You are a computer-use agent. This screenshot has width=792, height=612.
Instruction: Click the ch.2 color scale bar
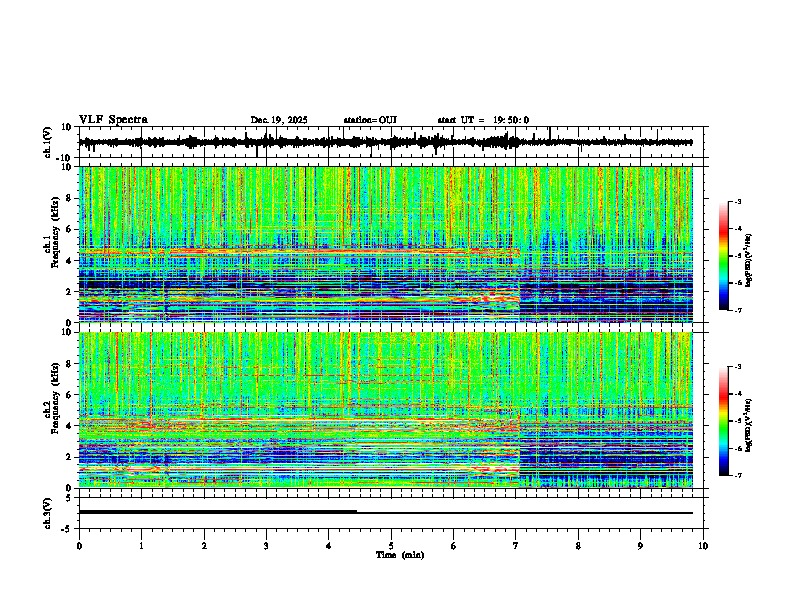pos(724,421)
